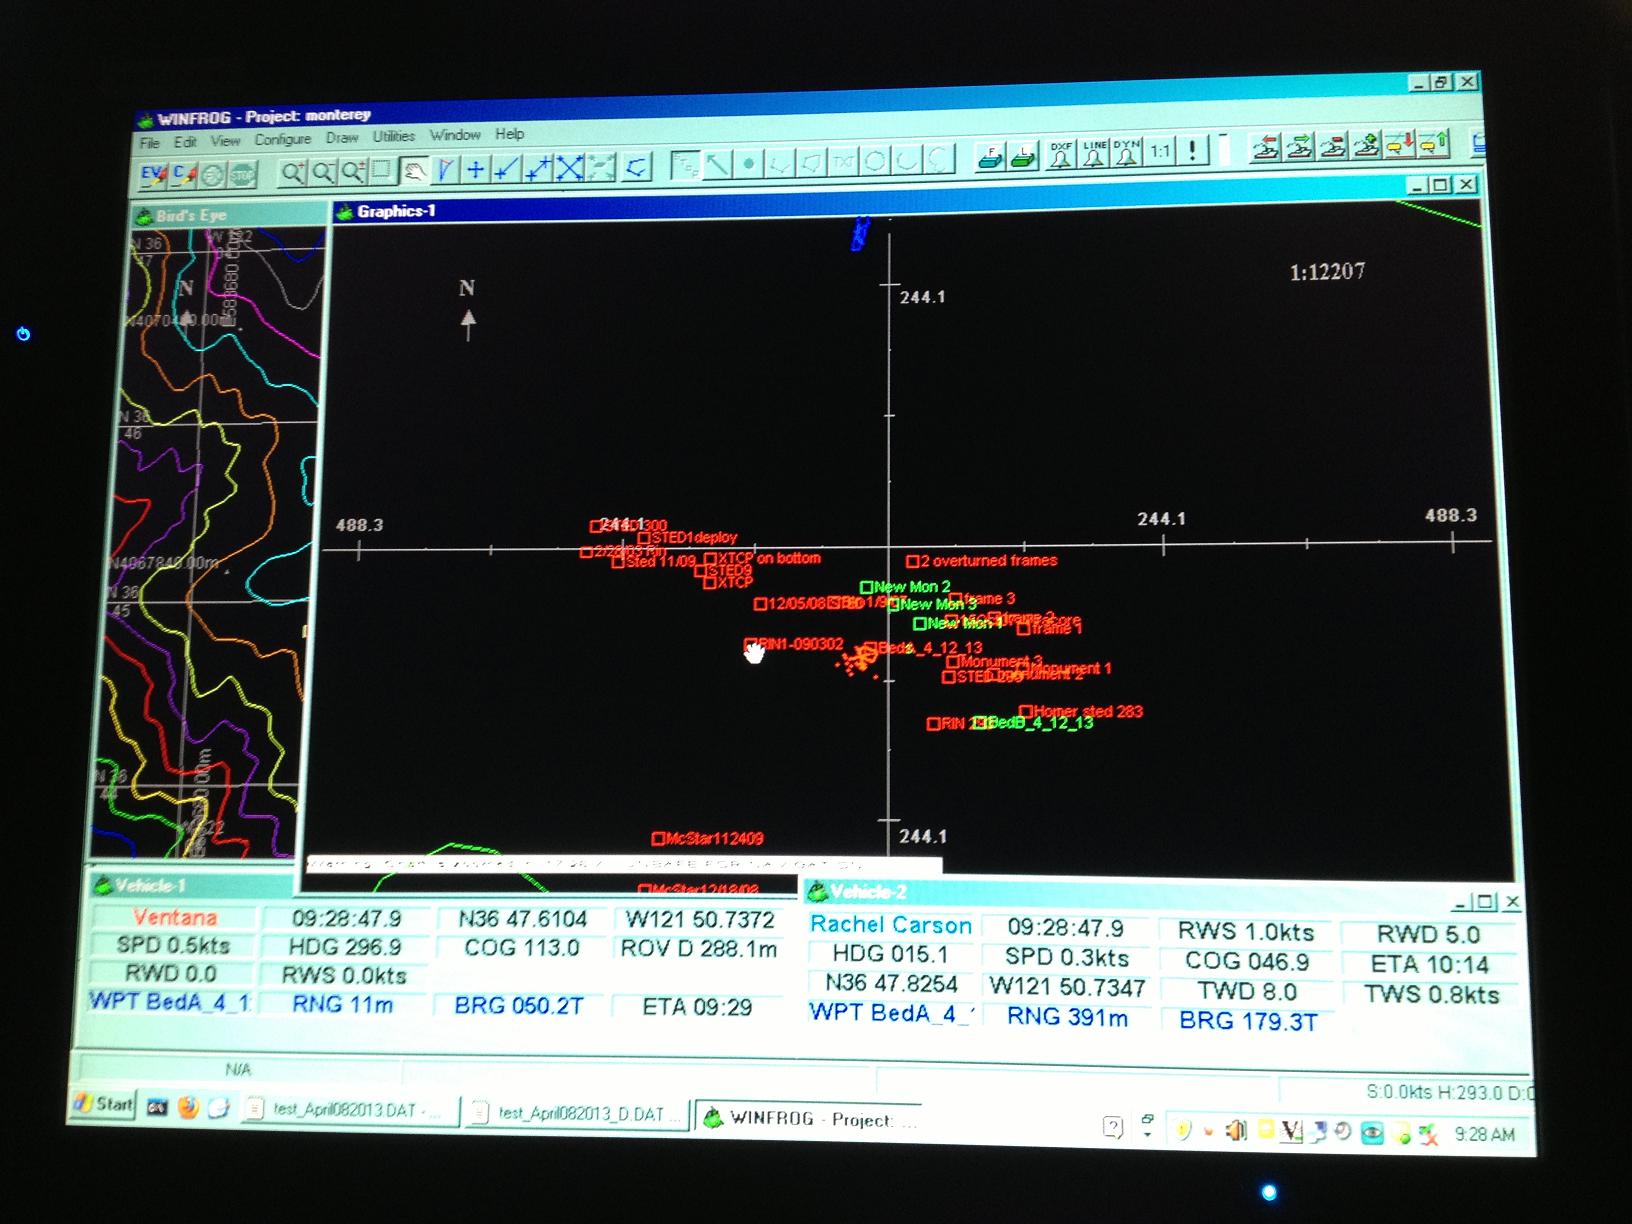
Task: Open the Utilities menu
Action: tap(393, 136)
